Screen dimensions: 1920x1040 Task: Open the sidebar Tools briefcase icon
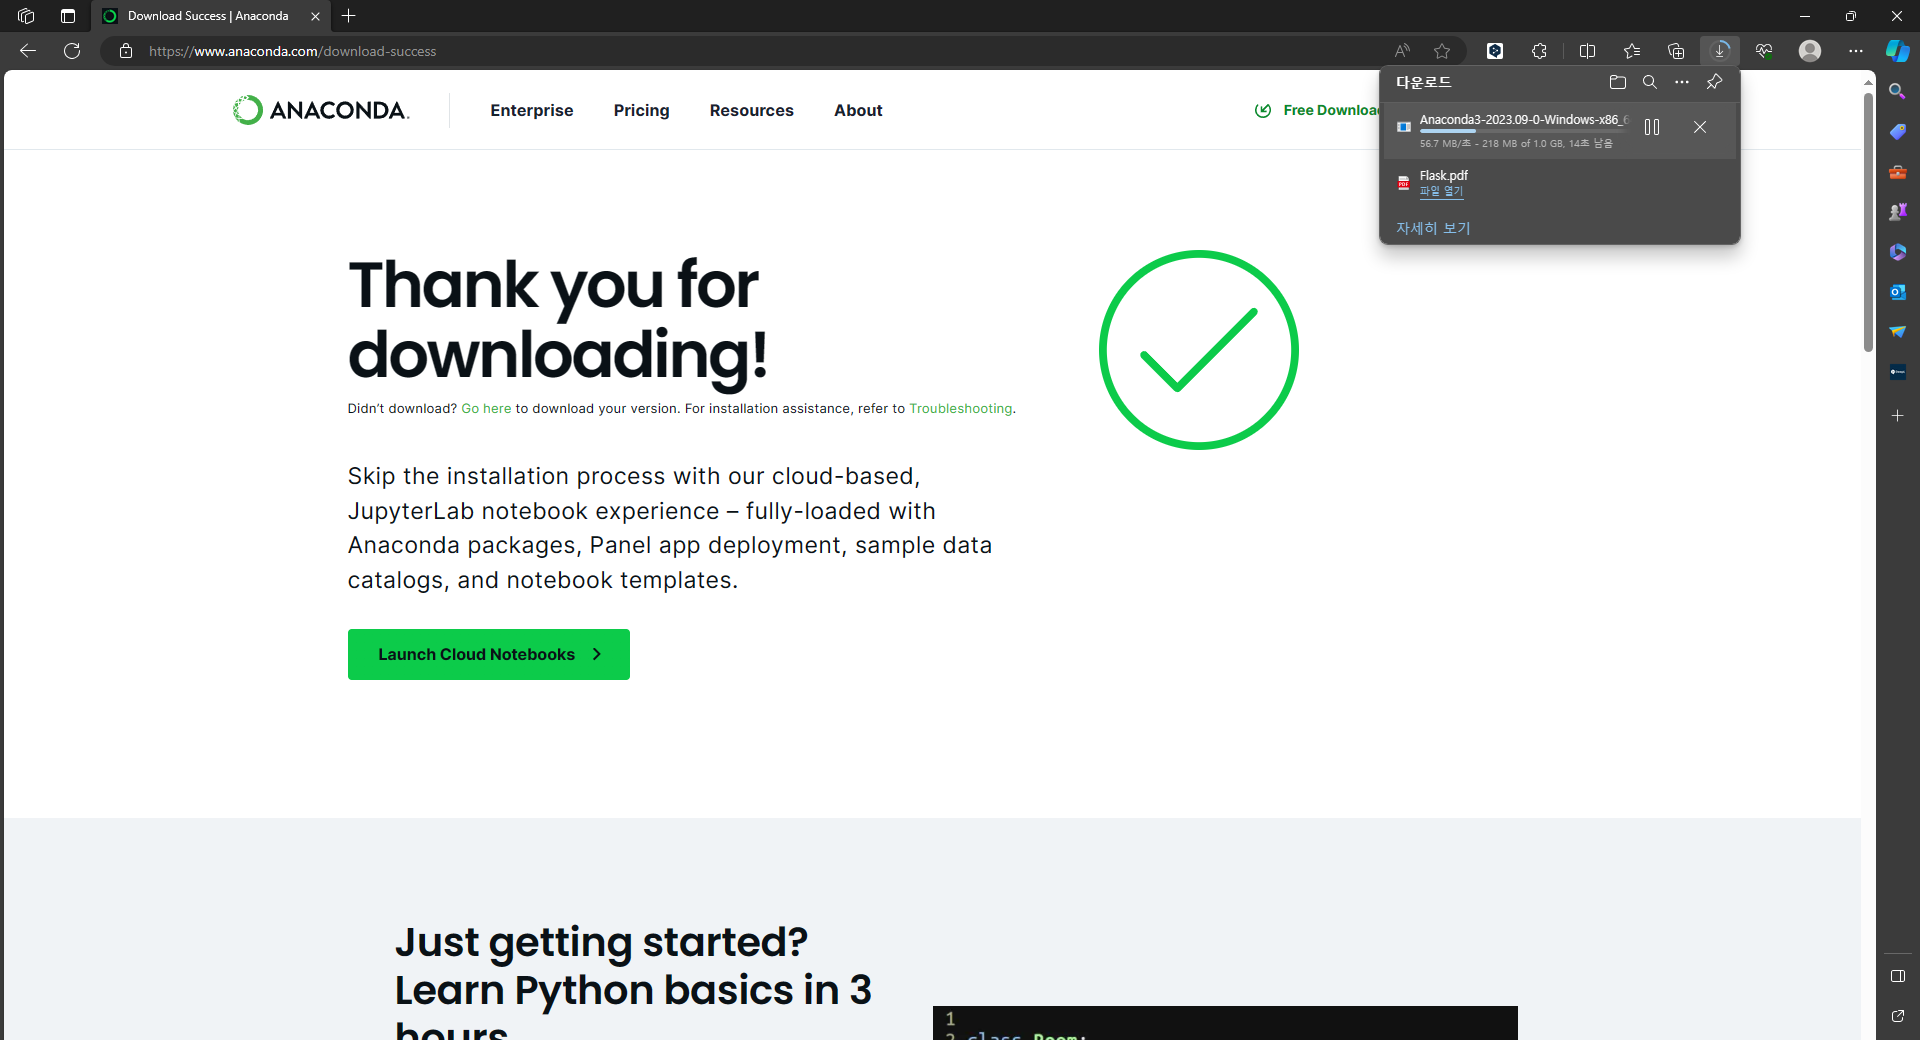[1897, 172]
